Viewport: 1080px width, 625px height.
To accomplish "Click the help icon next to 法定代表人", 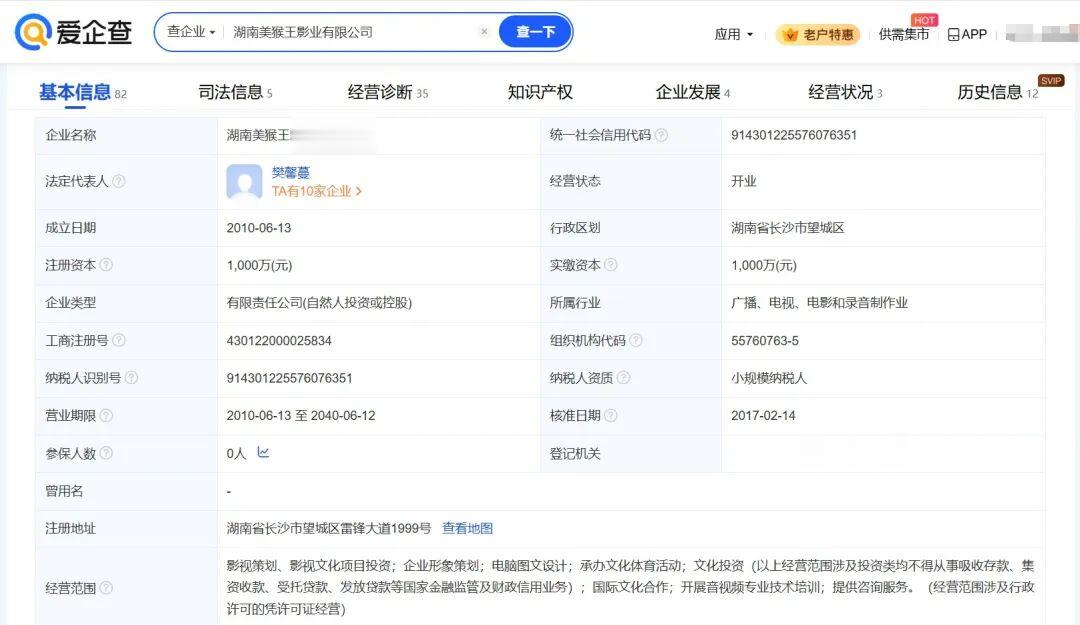I will tap(118, 181).
